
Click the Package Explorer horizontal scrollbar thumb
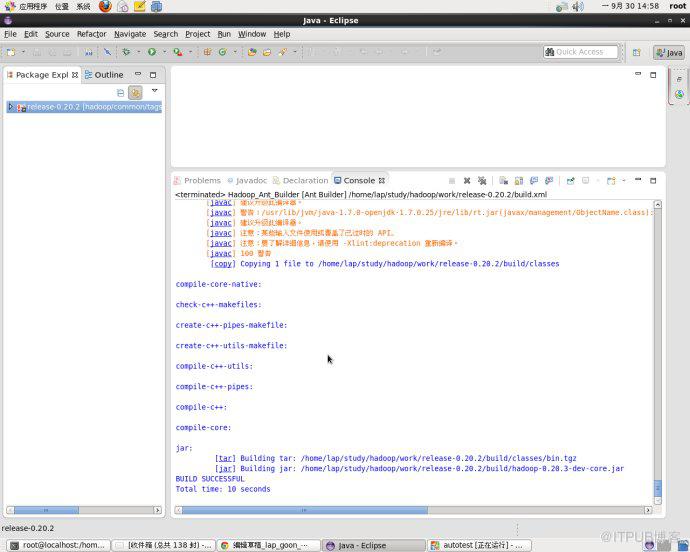[x=46, y=510]
